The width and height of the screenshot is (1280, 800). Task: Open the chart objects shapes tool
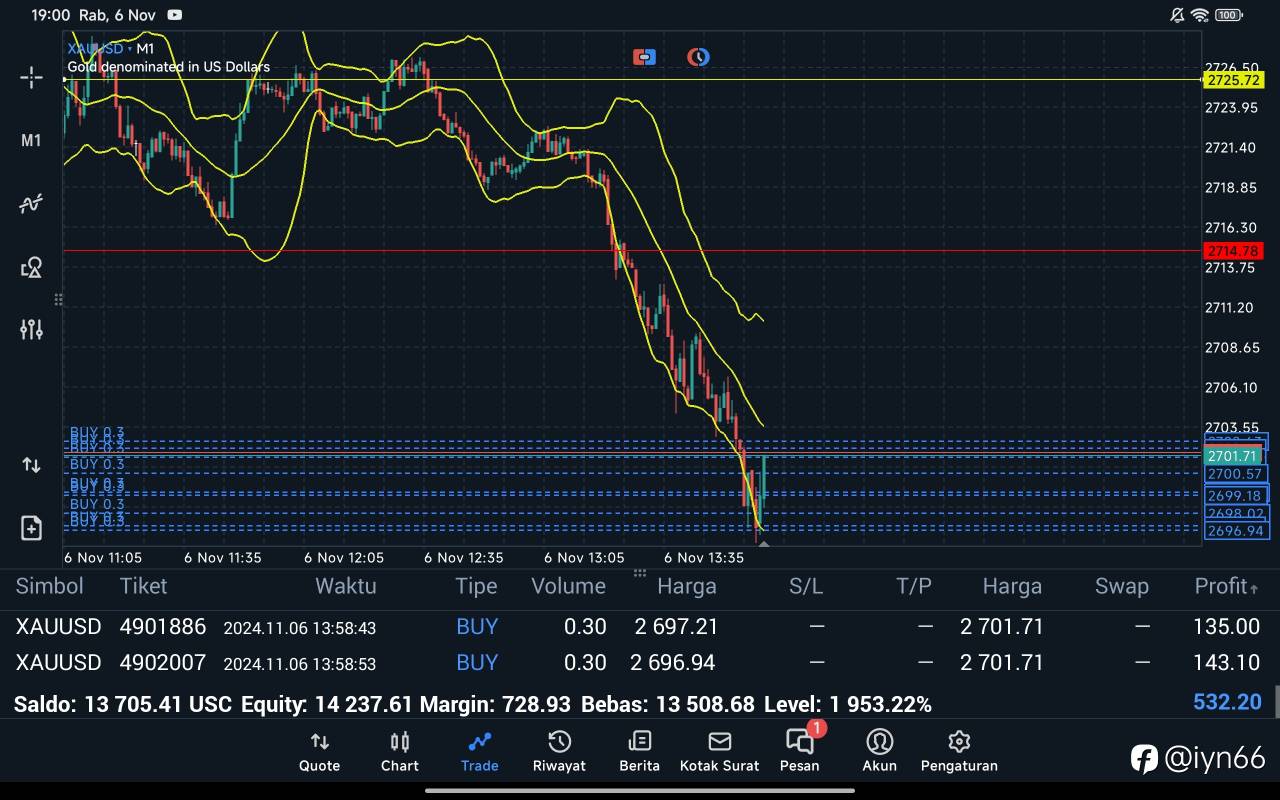(31, 267)
